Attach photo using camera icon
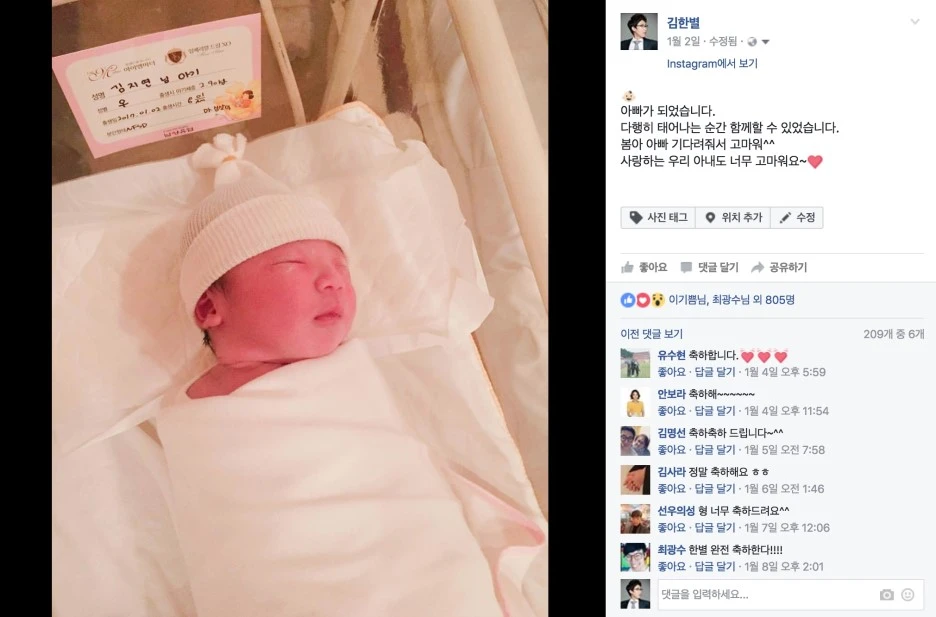The width and height of the screenshot is (936, 617). 886,595
